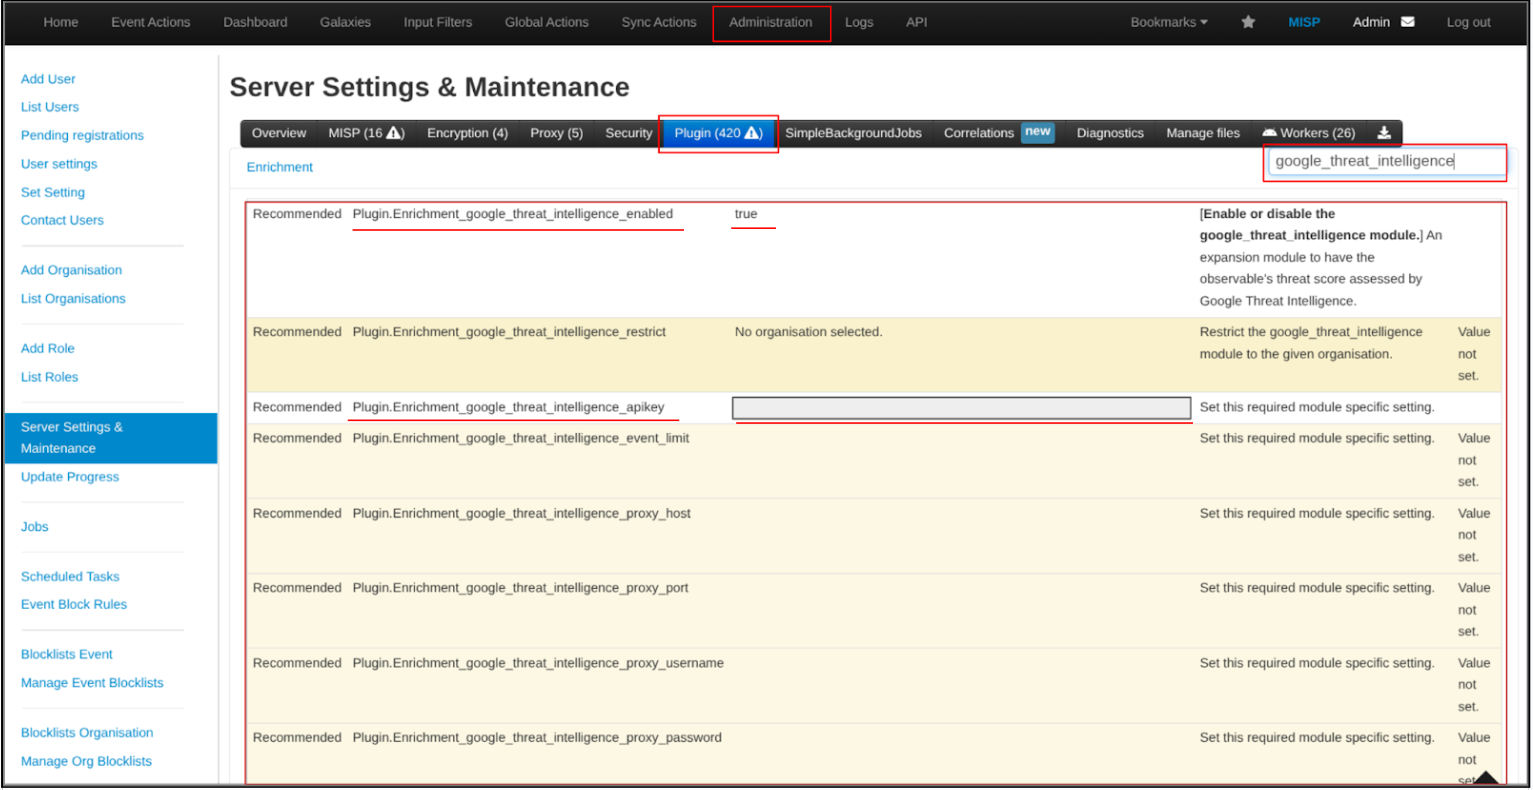The width and height of the screenshot is (1533, 790).
Task: Switch to the Correlations tab
Action: pyautogui.click(x=999, y=133)
